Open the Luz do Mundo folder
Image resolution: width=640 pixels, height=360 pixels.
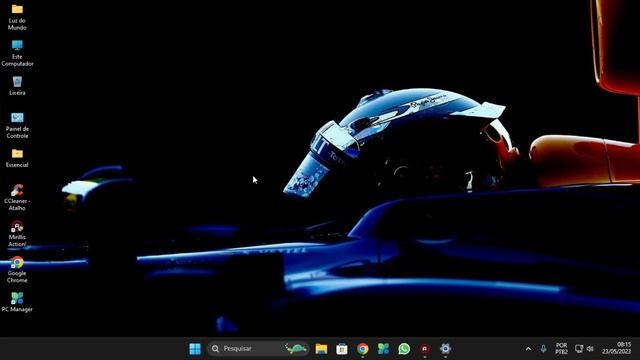pyautogui.click(x=17, y=17)
